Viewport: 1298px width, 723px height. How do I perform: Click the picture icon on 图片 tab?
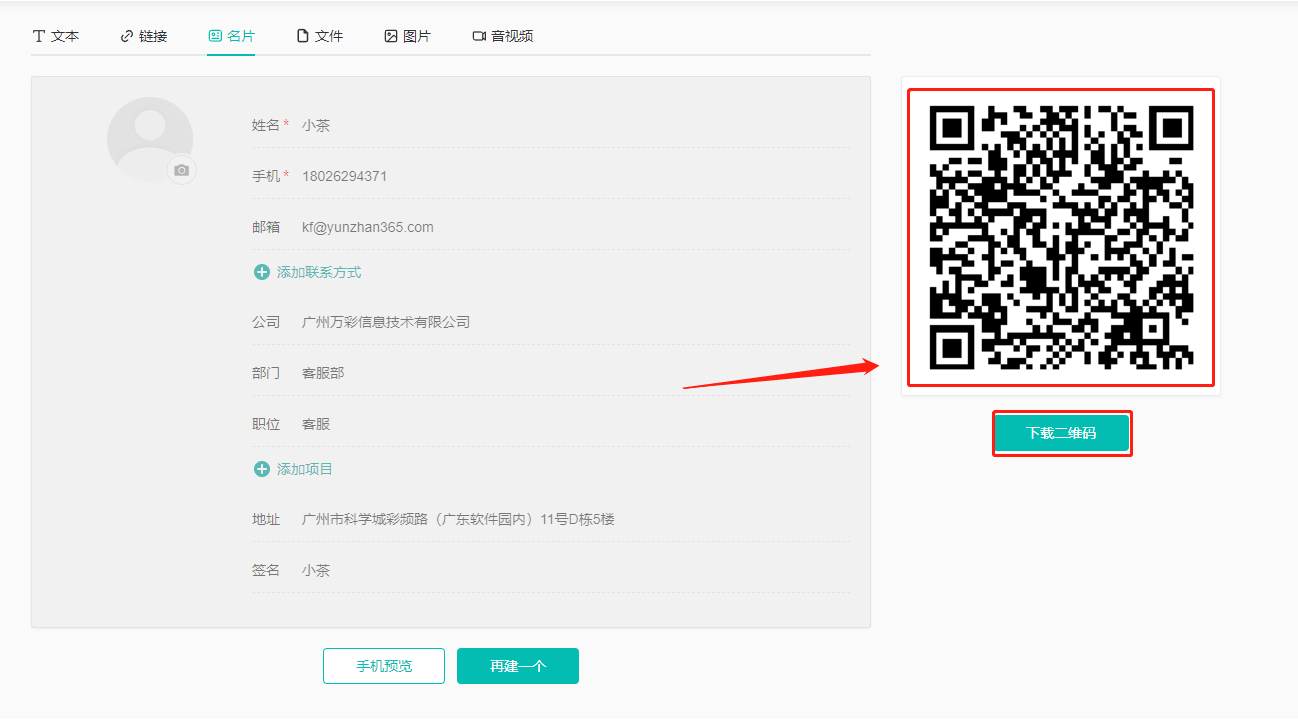391,36
